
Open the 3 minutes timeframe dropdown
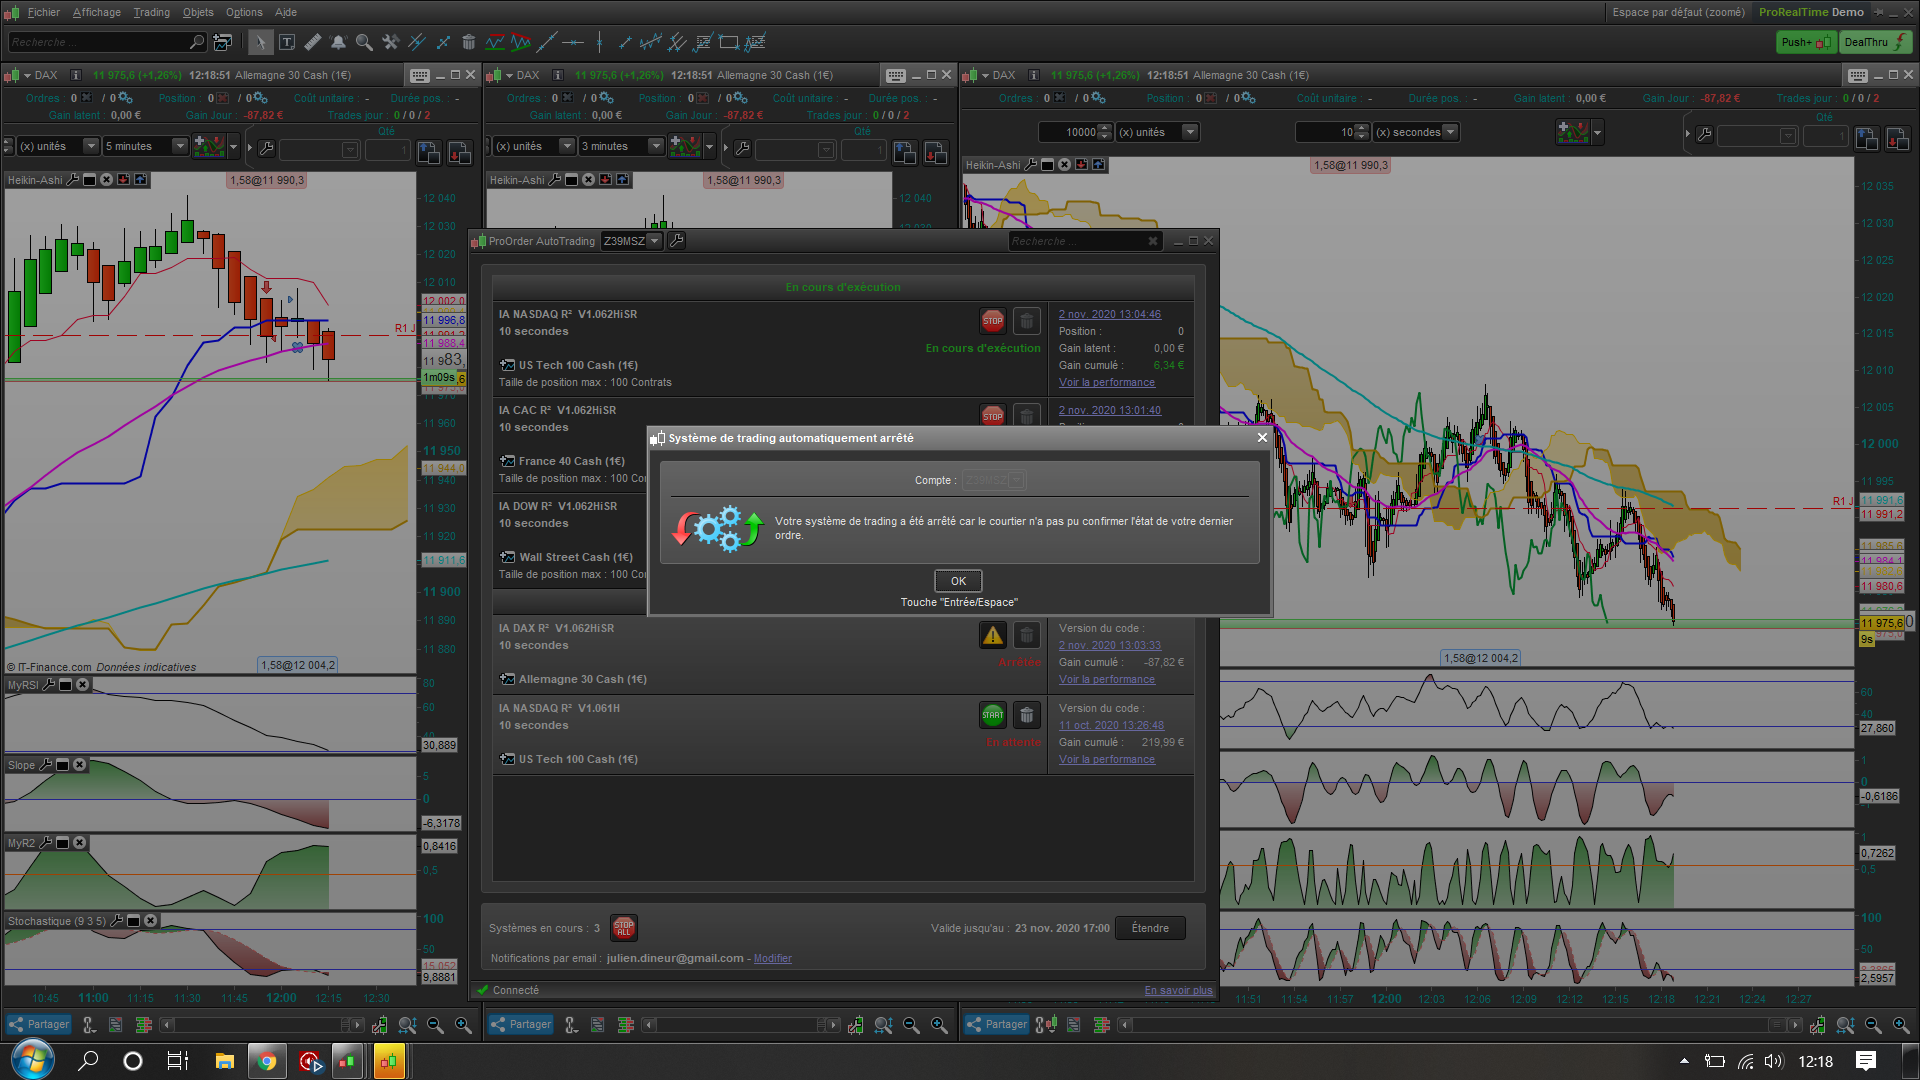point(656,146)
